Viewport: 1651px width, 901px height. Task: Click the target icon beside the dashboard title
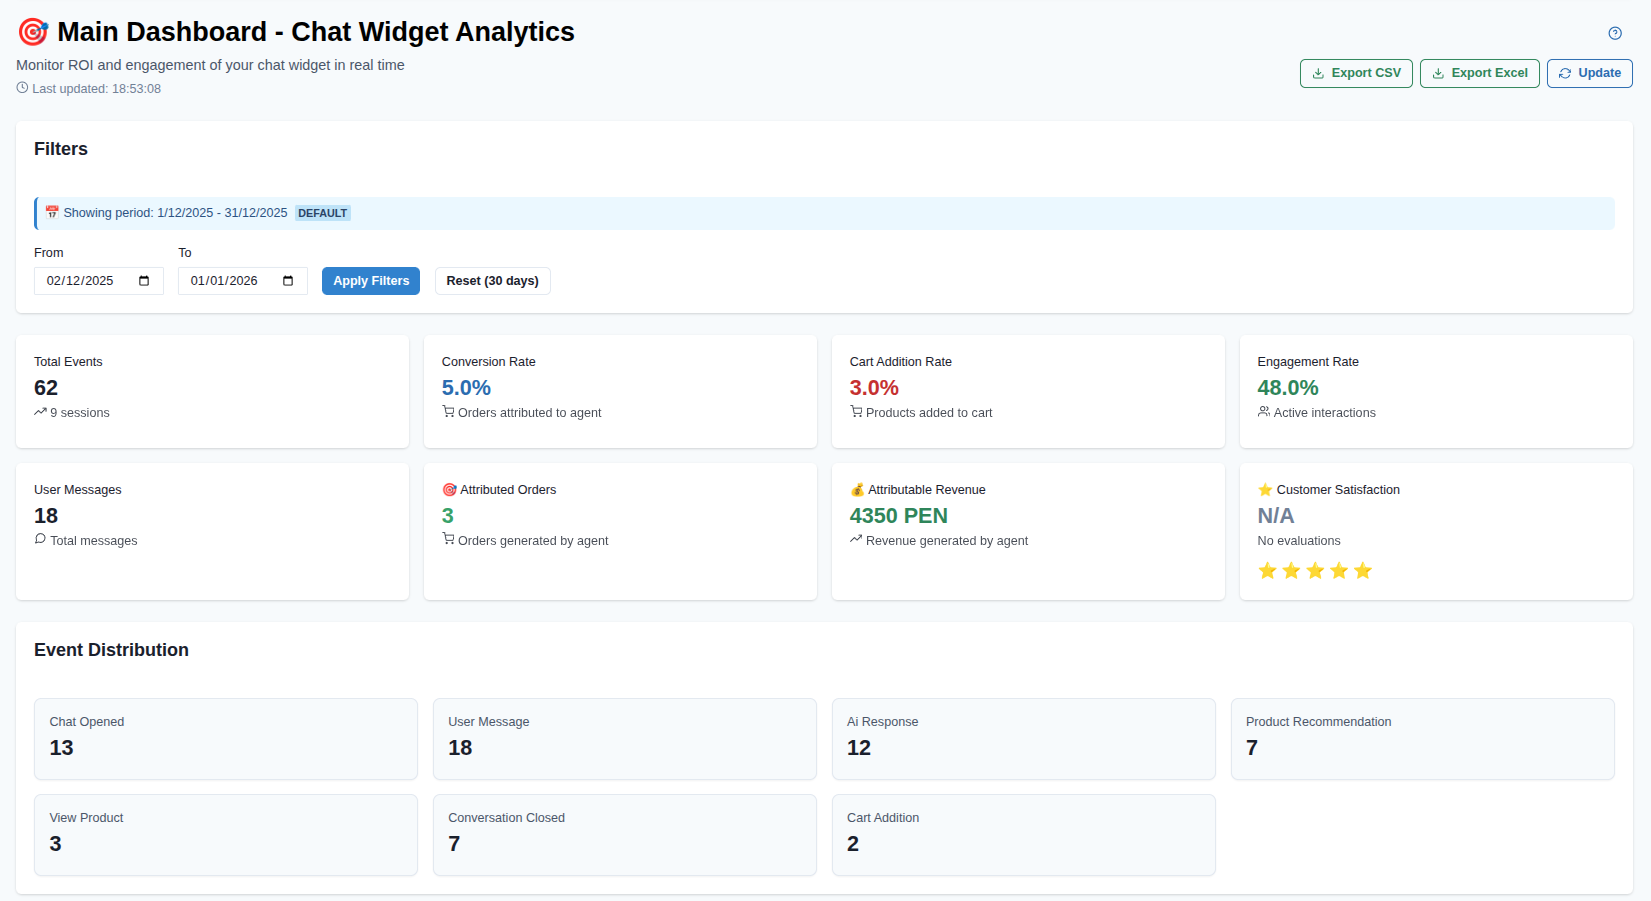31,32
